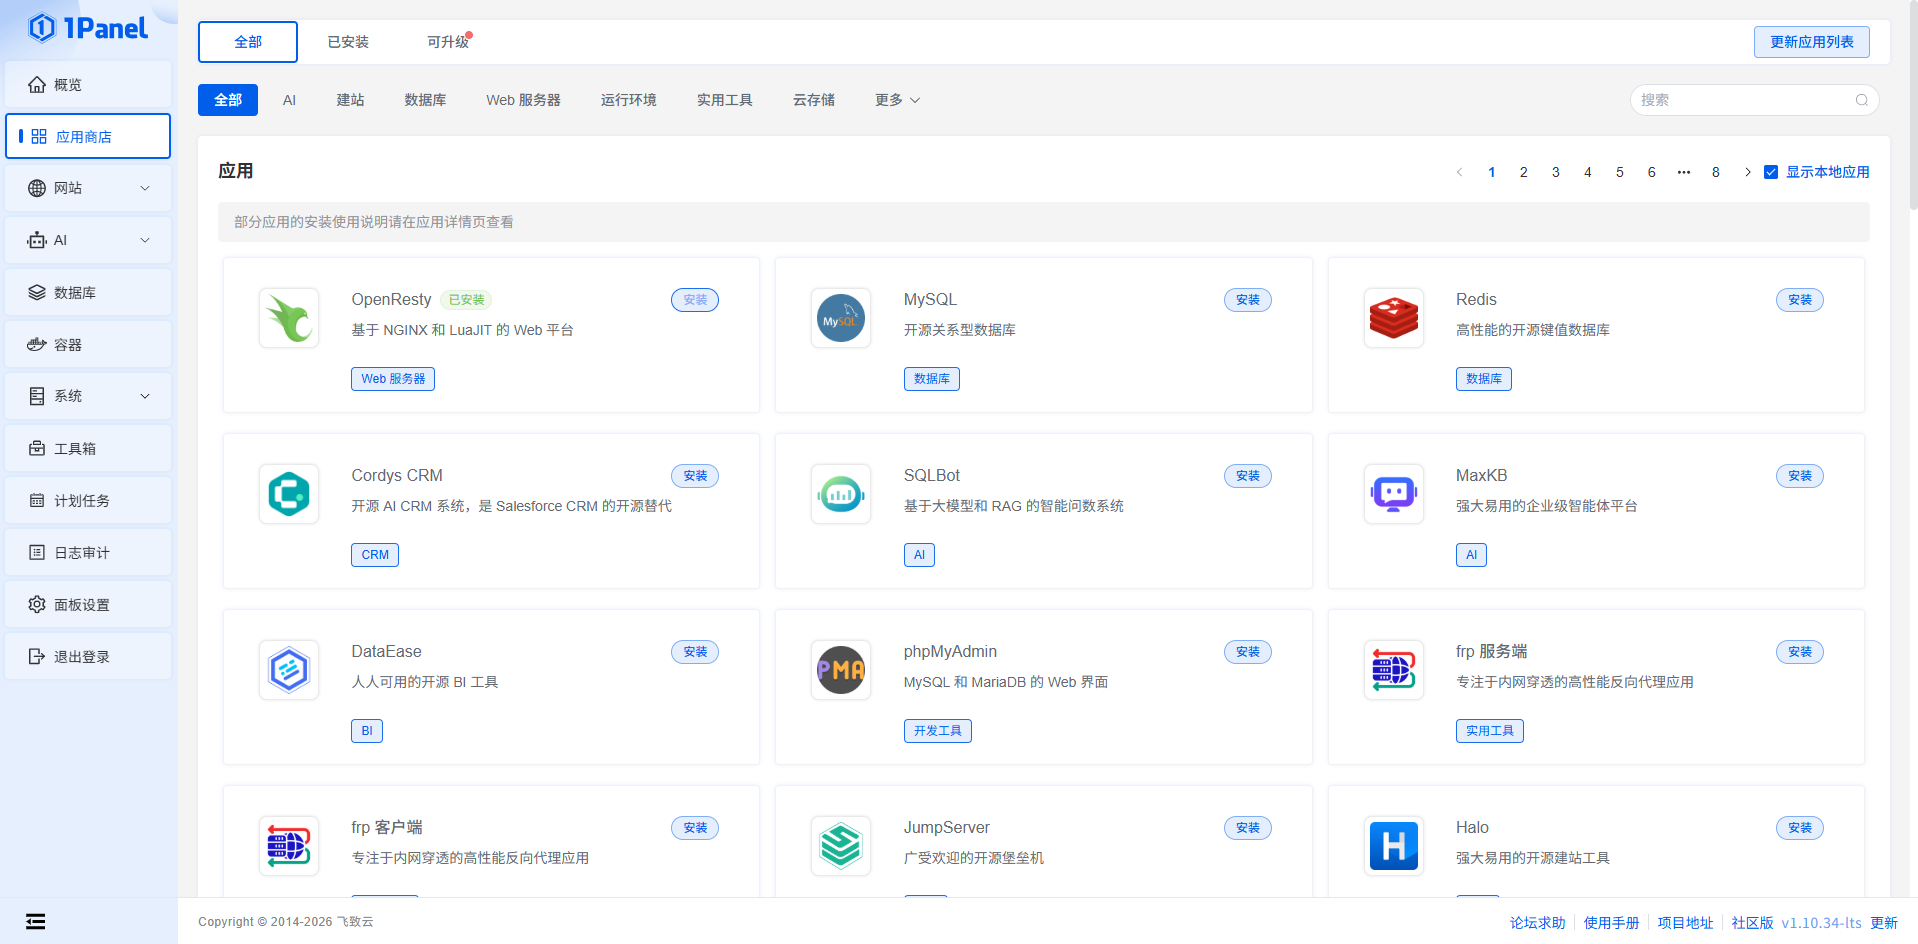Click the OpenResty hummingbird icon
Viewport: 1918px width, 944px height.
coord(289,319)
